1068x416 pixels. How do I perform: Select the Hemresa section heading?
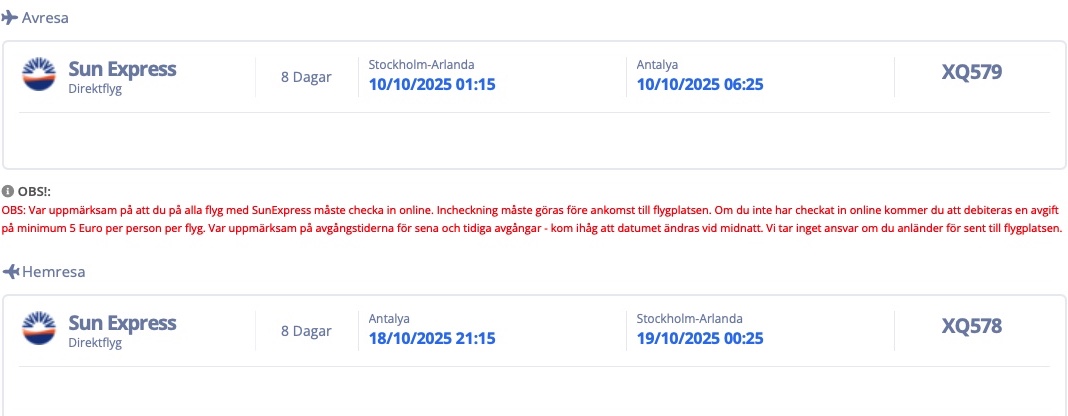point(53,272)
